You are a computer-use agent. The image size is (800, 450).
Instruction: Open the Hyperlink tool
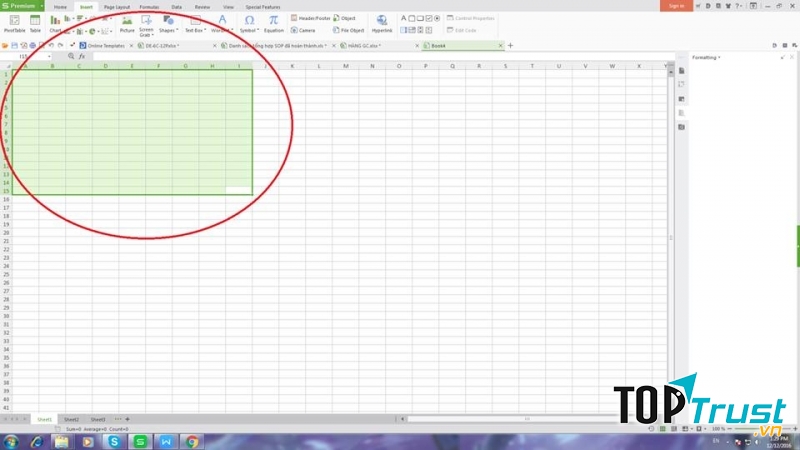[382, 22]
